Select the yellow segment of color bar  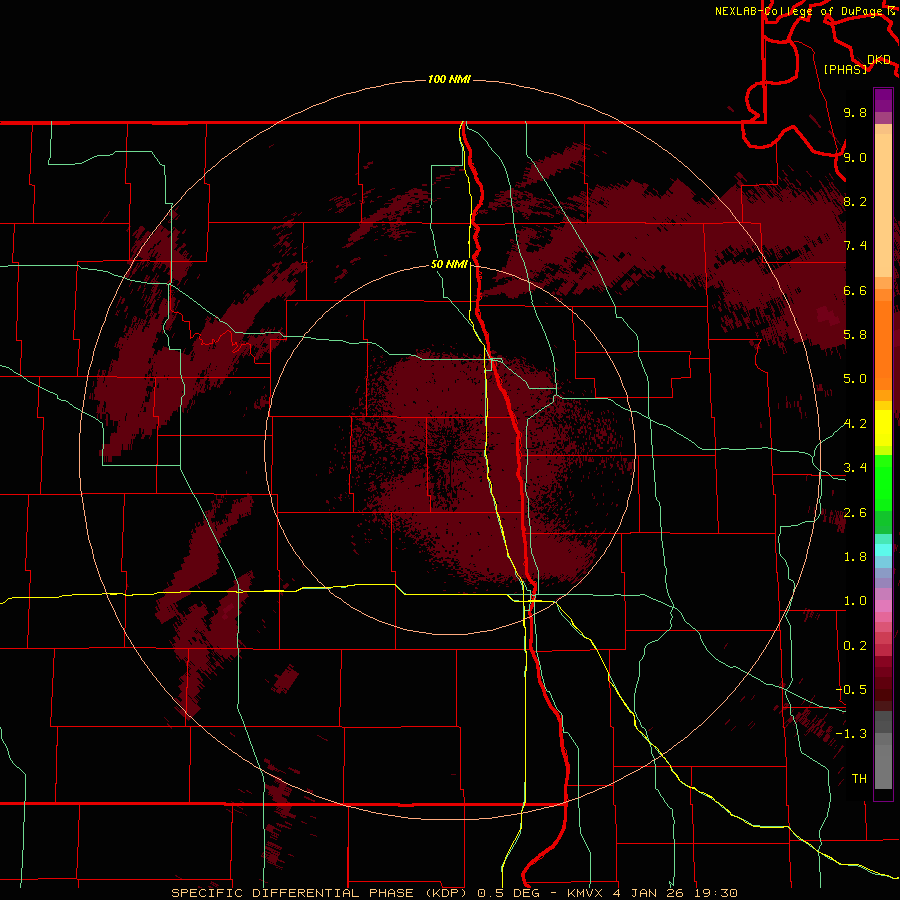click(883, 428)
